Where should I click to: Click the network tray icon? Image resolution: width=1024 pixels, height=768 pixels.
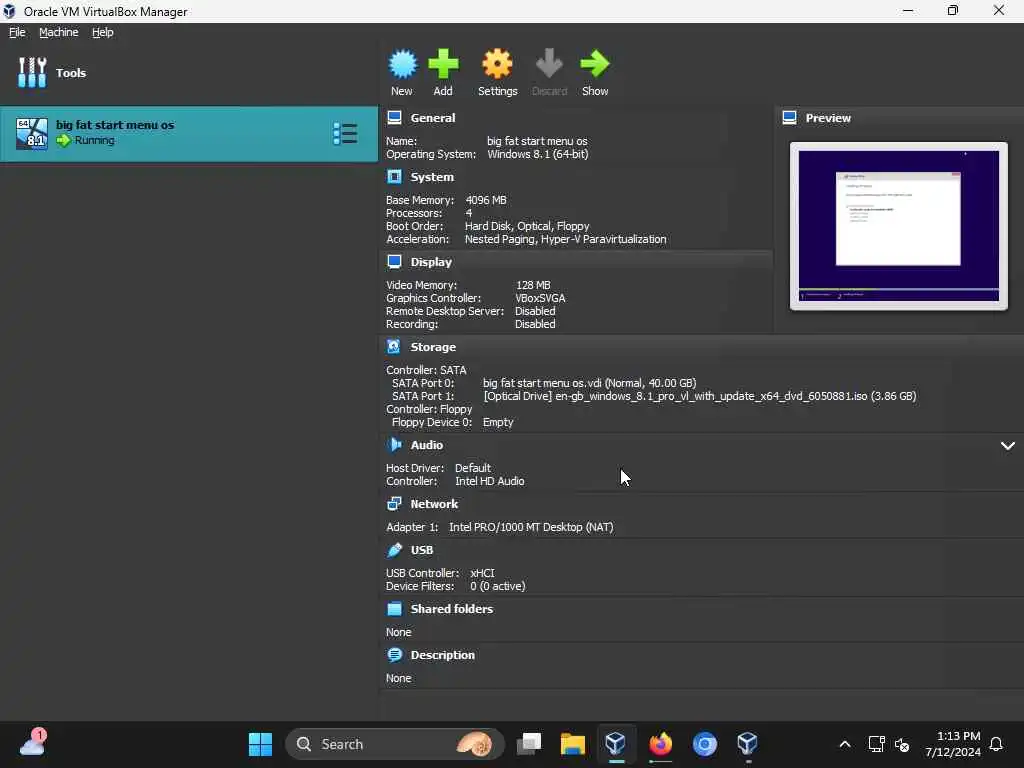[876, 744]
